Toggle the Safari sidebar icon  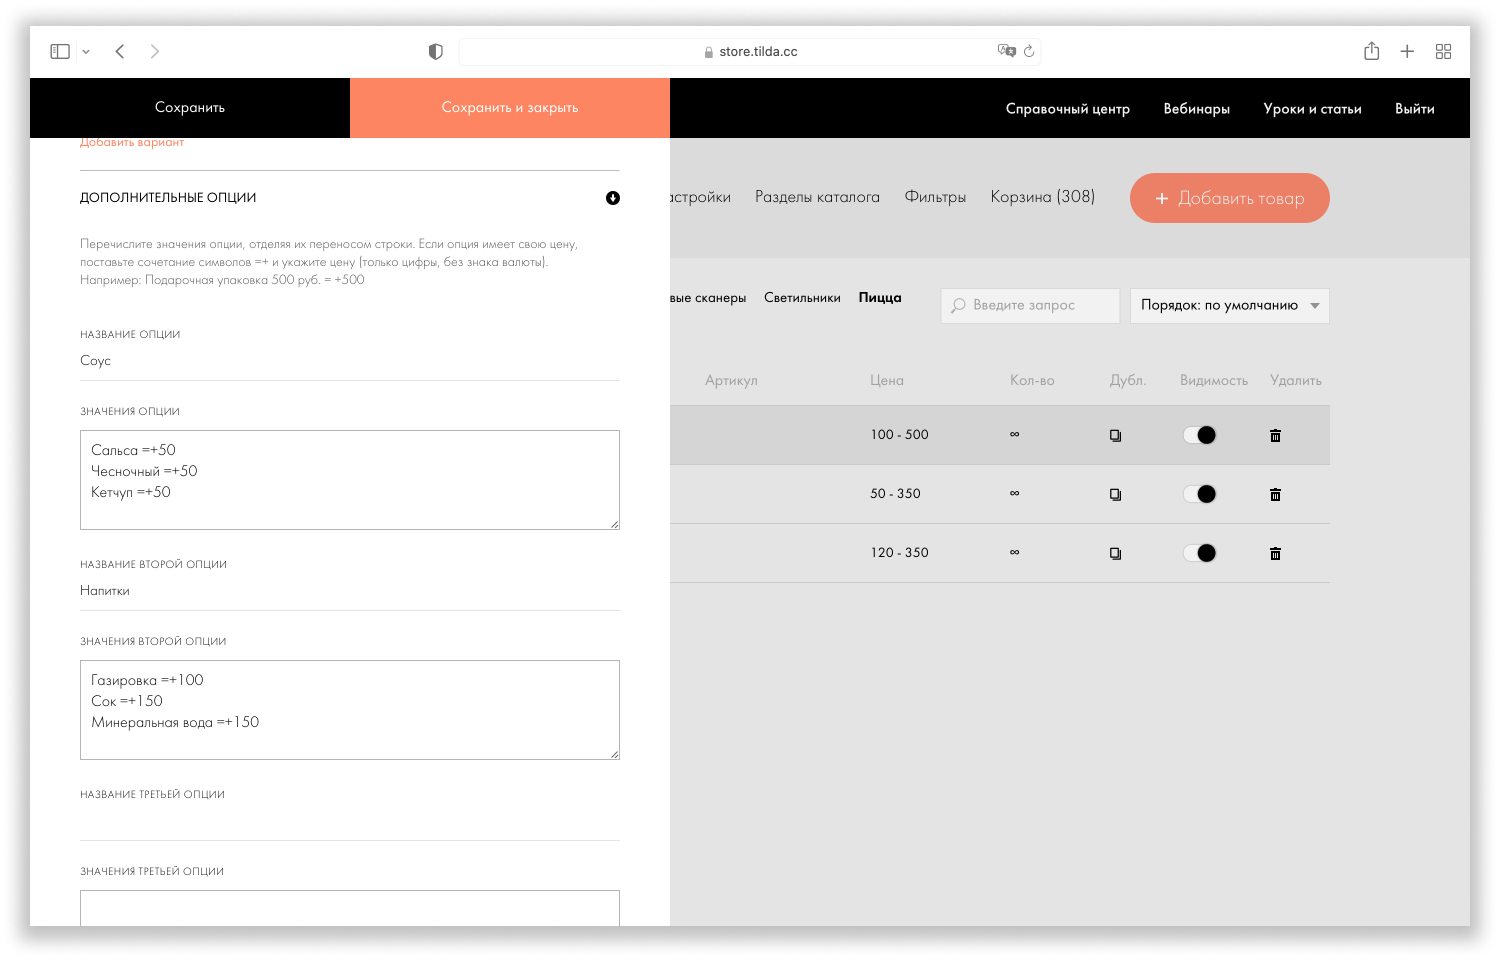60,51
